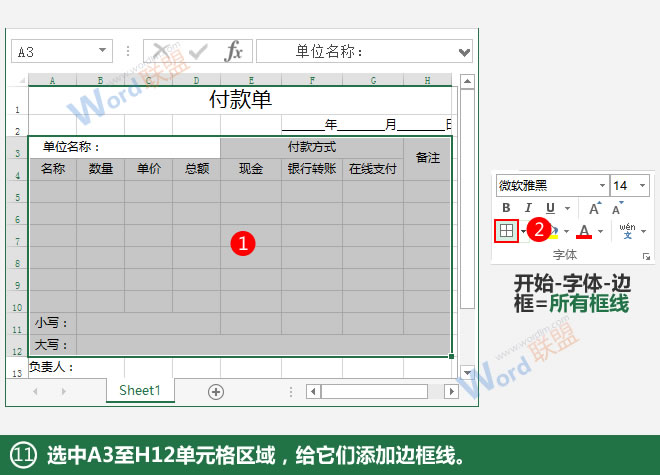Toggle bold formatting
The width and height of the screenshot is (660, 475).
[x=507, y=208]
